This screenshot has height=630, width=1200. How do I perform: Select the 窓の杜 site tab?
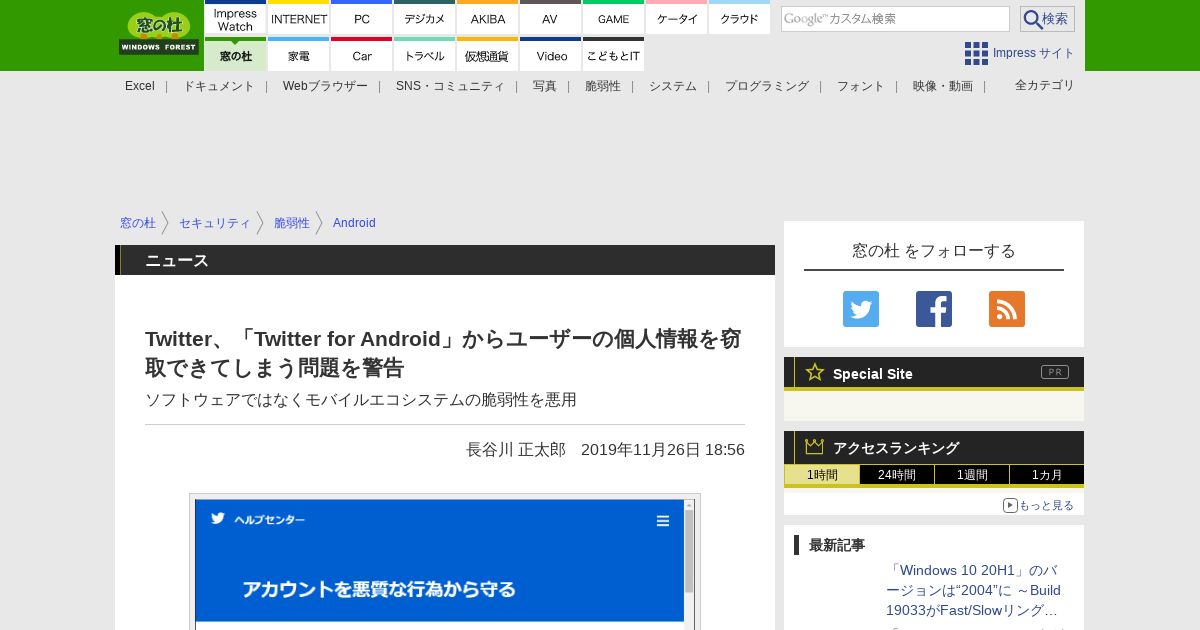[235, 55]
